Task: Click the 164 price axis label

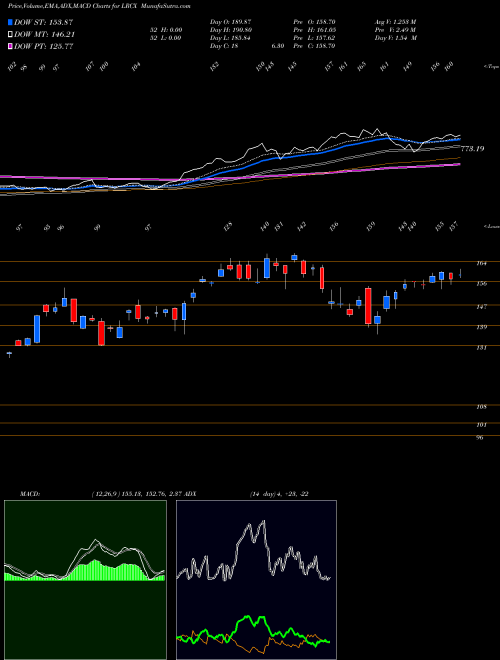Action: (x=482, y=263)
